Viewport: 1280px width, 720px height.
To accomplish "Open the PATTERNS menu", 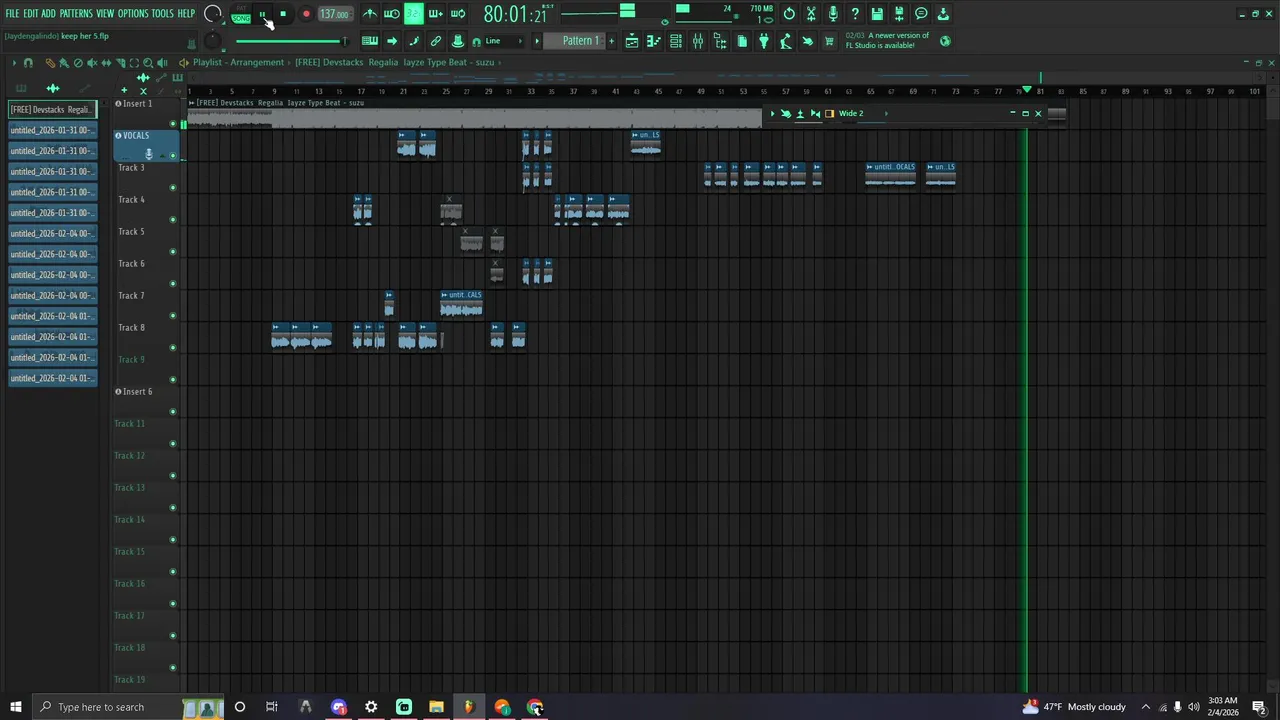I will click(x=76, y=14).
